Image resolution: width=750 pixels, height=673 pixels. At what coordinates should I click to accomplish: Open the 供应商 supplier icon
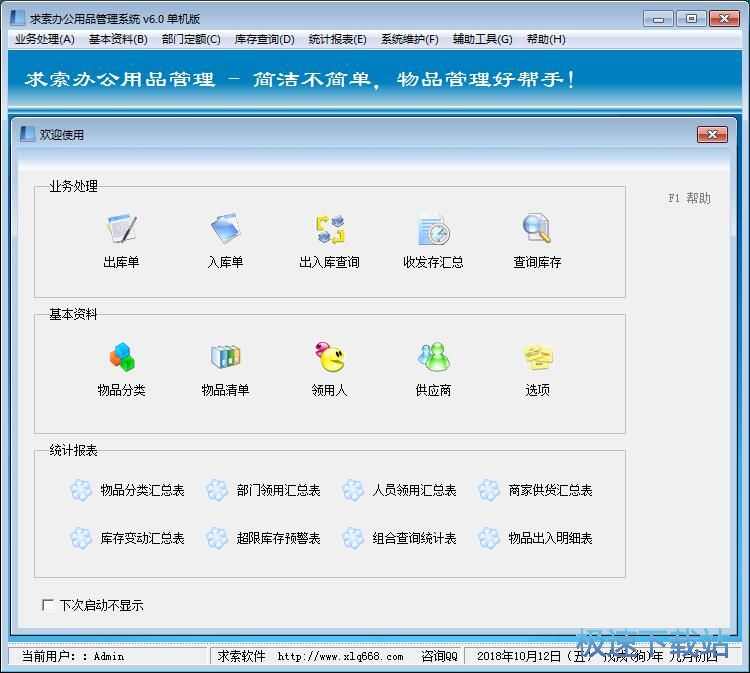coord(433,358)
